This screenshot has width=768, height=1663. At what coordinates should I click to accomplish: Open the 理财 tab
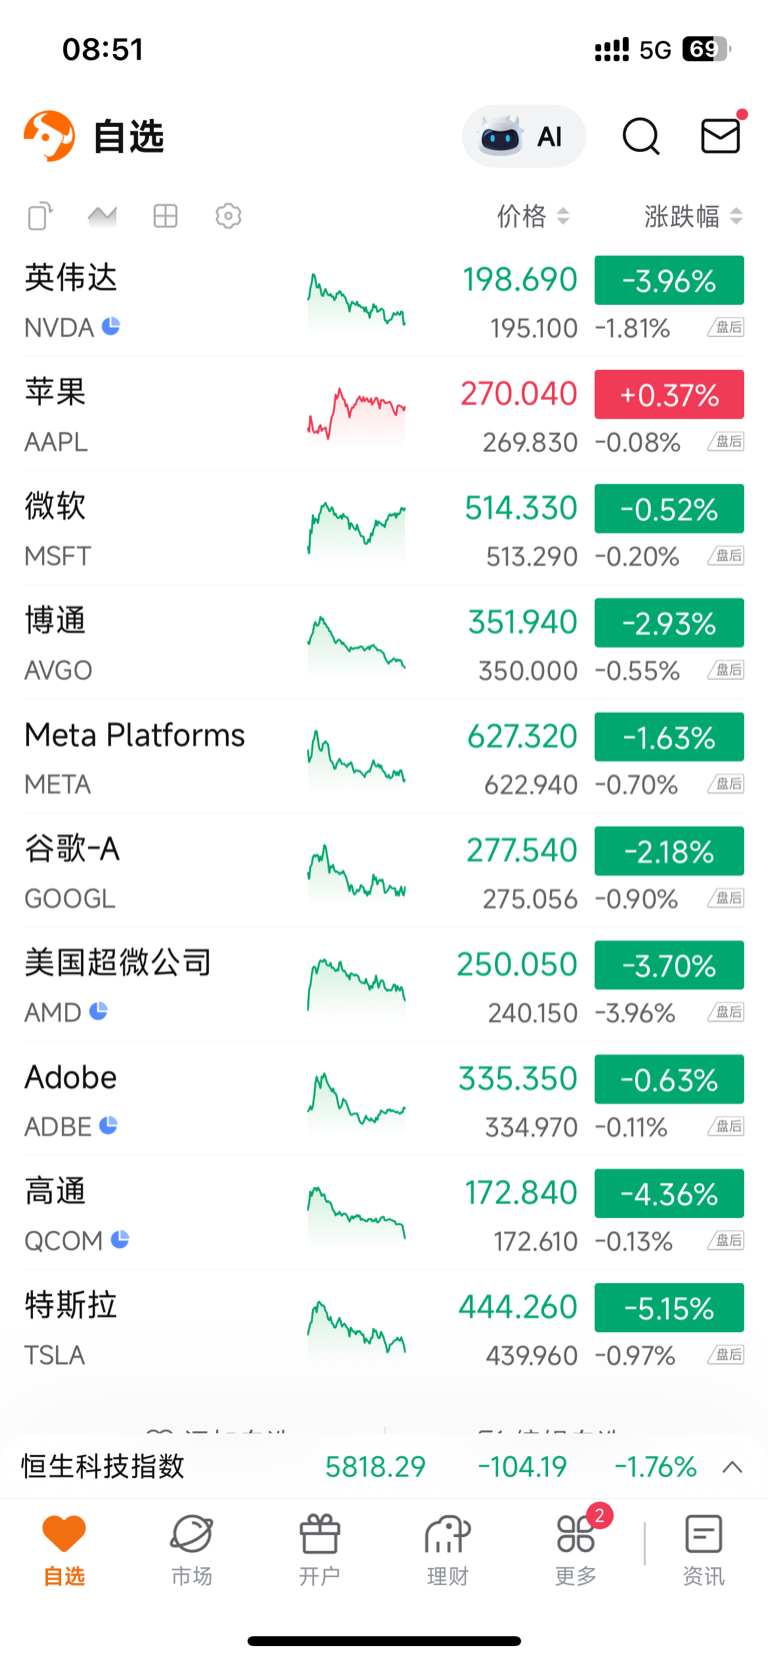point(447,1549)
